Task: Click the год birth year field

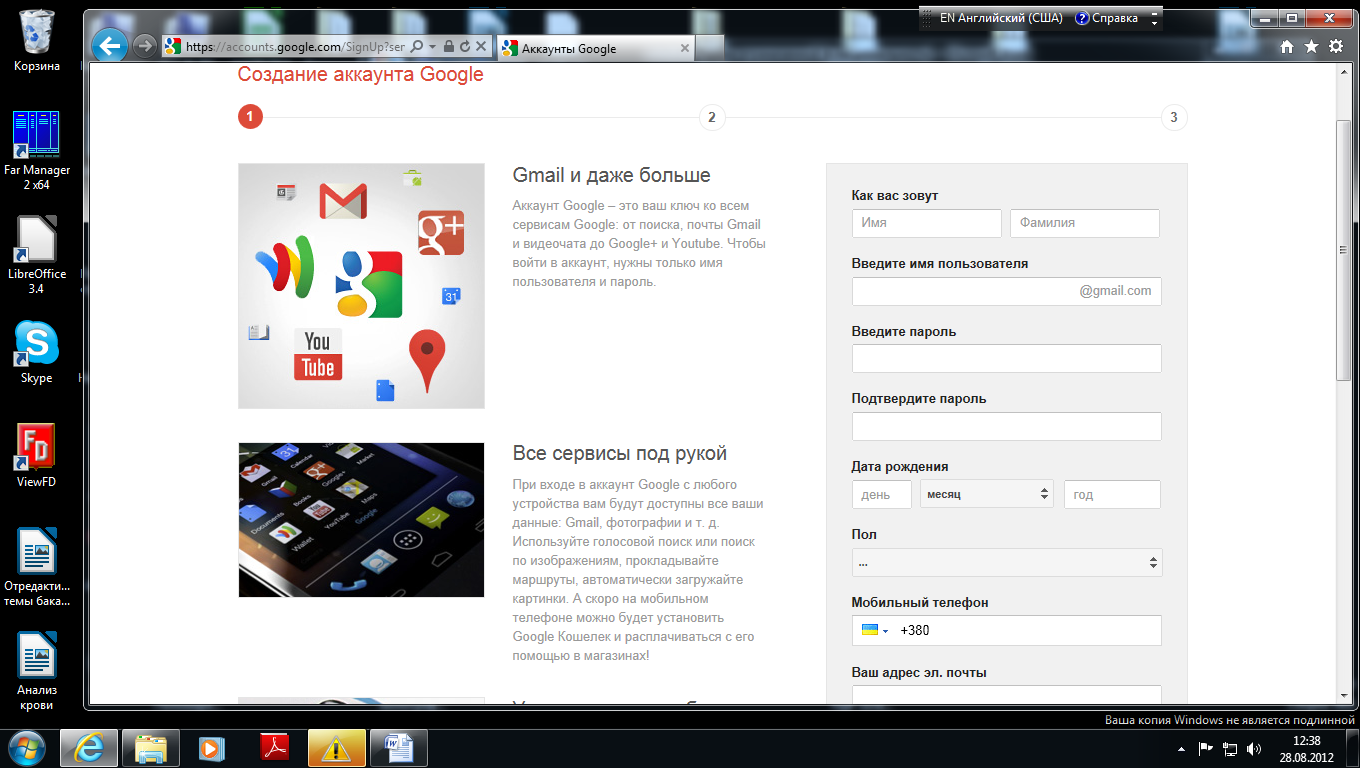Action: click(x=1112, y=494)
